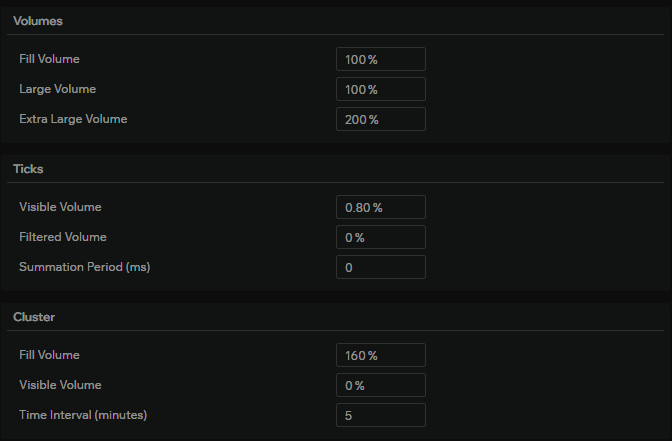Click the Extra Large Volume label
Image resolution: width=672 pixels, height=441 pixels.
coord(73,119)
